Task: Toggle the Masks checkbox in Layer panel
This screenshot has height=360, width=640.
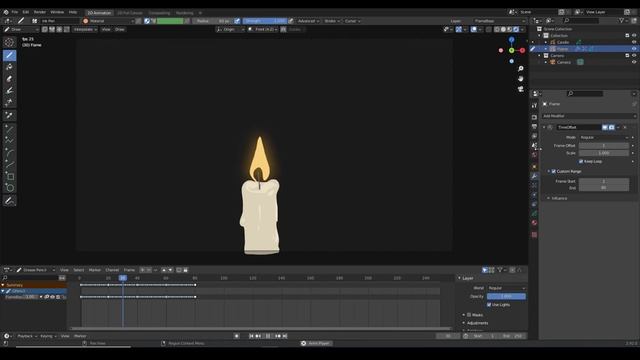Action: (469, 315)
